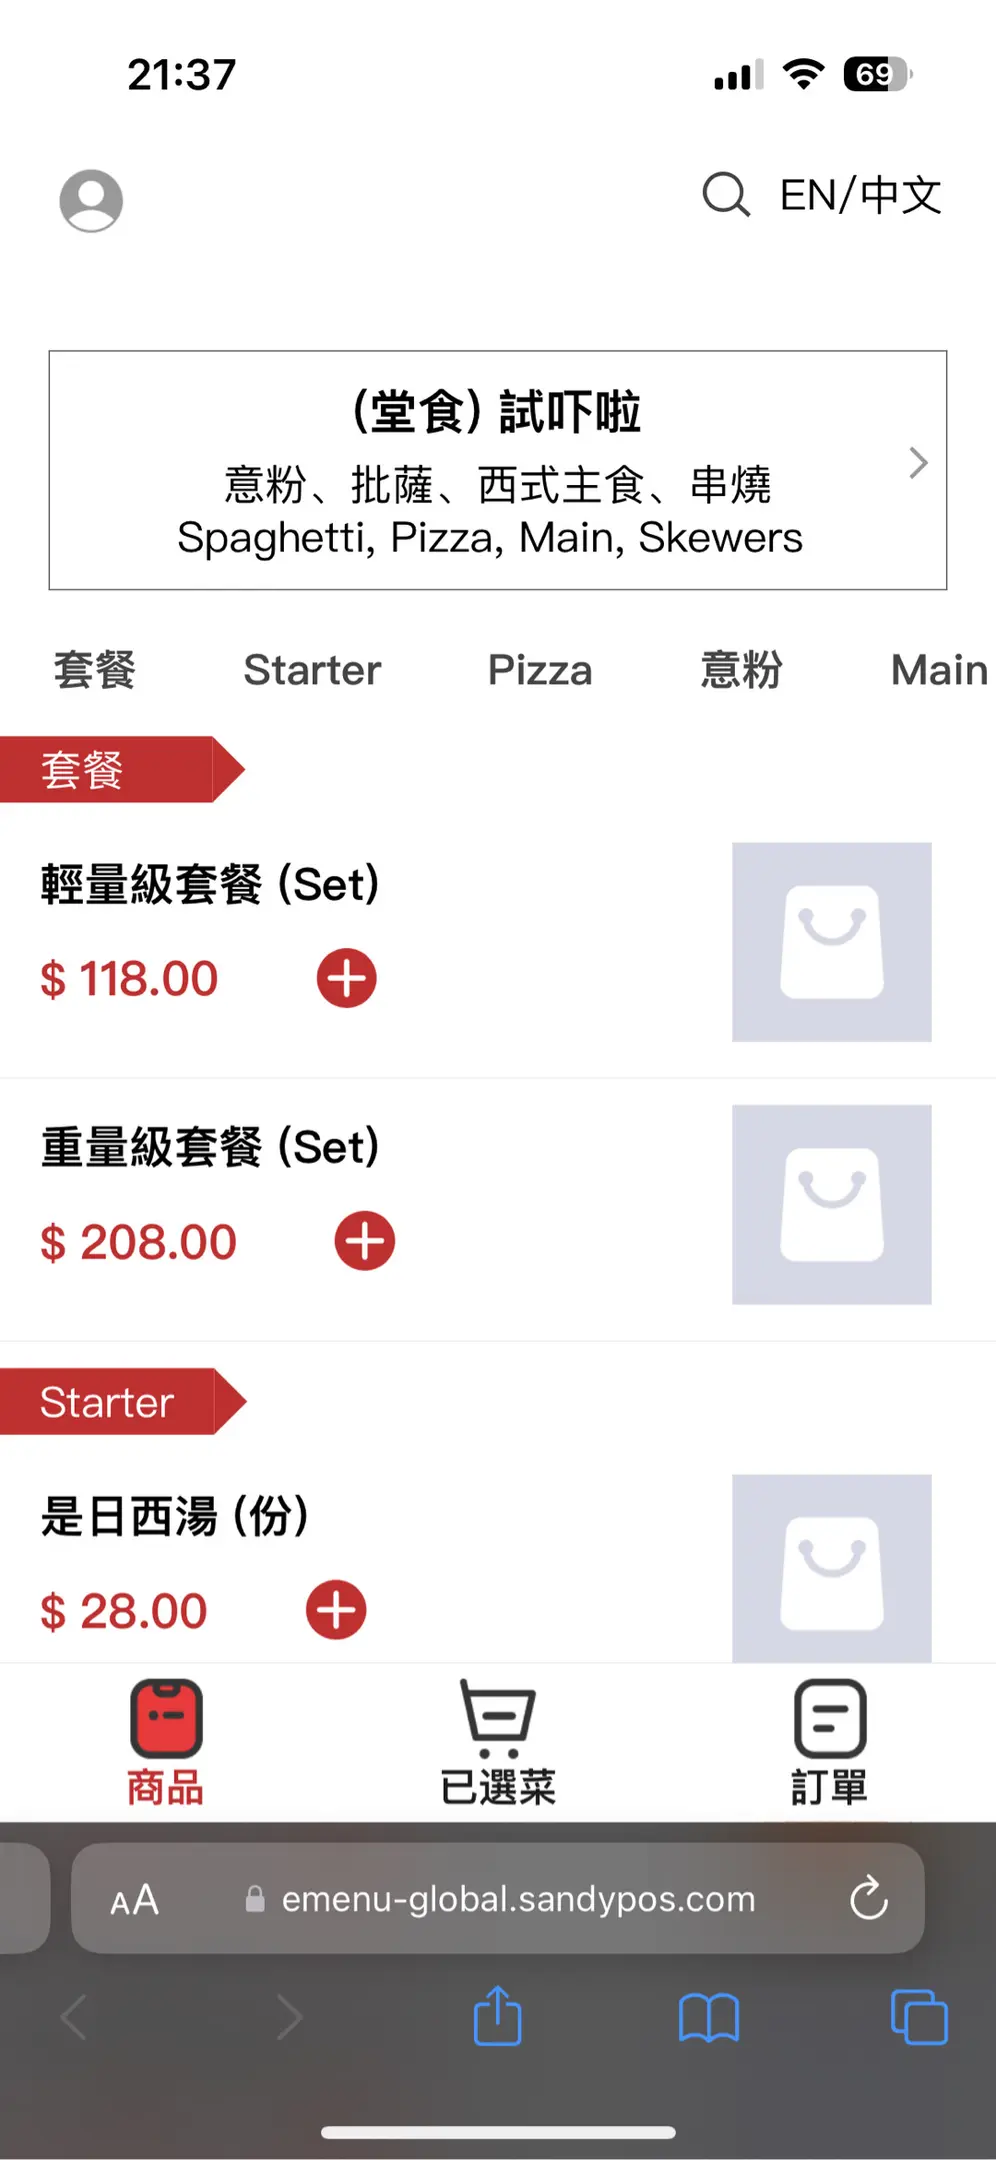This screenshot has width=996, height=2160.
Task: Add 重量級套餐 $208 set to cart
Action: pyautogui.click(x=365, y=1241)
